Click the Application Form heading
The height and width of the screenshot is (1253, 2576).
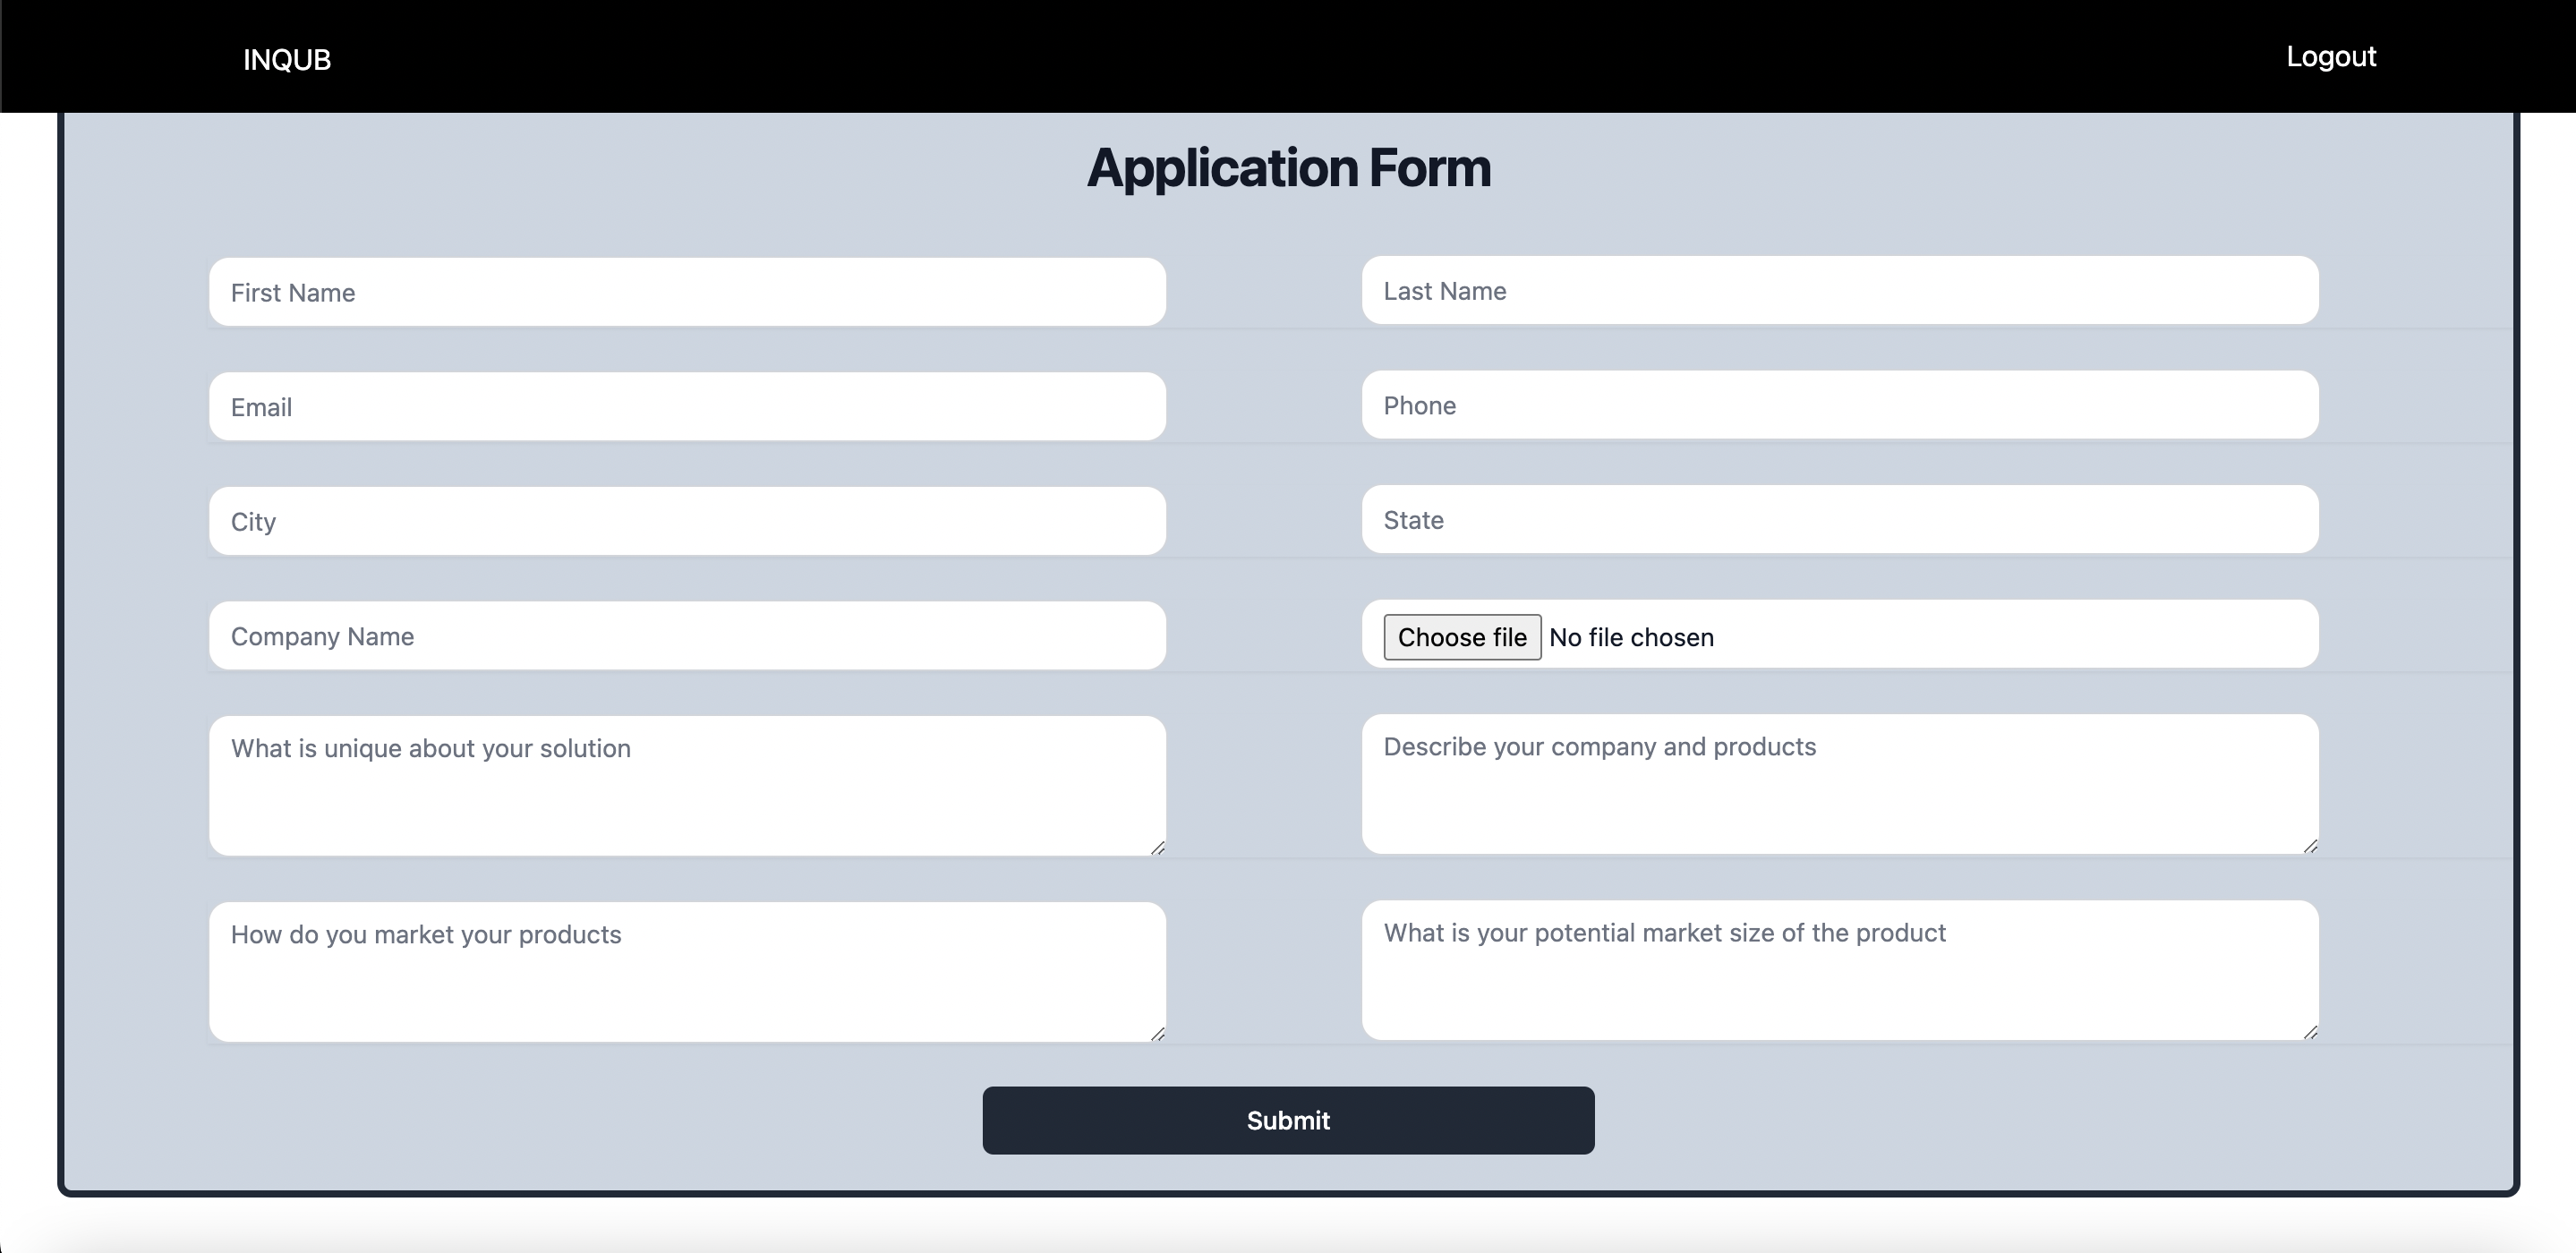click(x=1288, y=167)
